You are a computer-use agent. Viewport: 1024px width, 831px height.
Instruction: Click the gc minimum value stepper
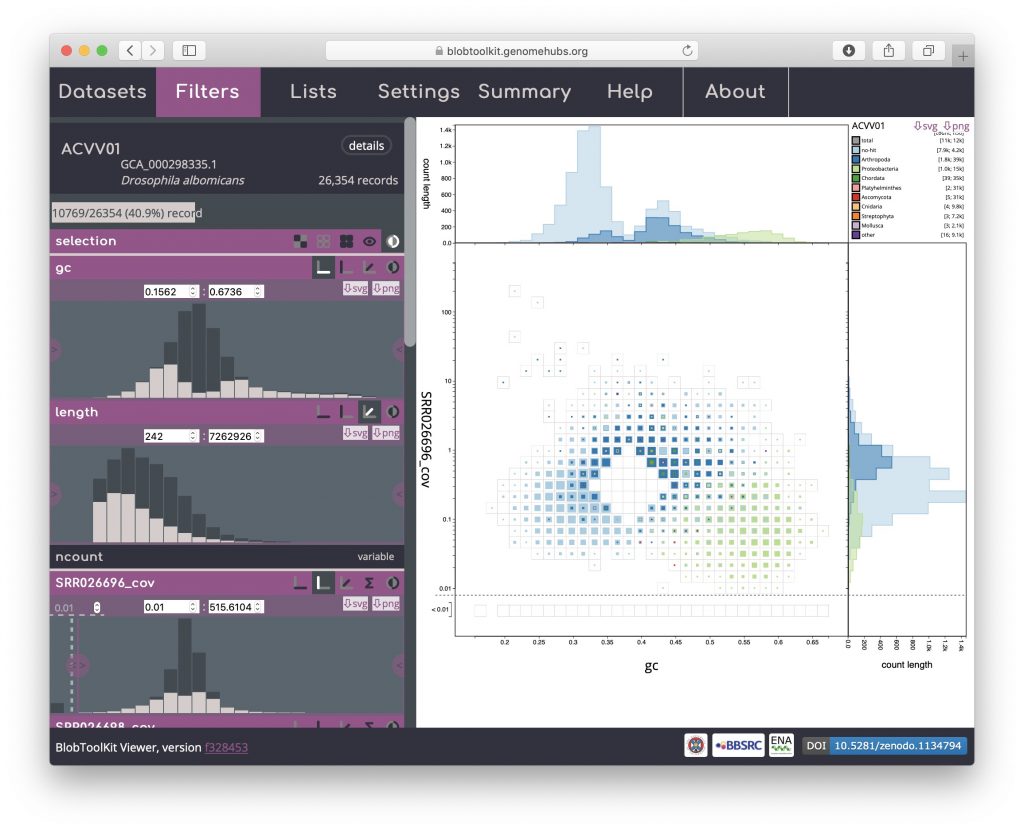[x=193, y=291]
